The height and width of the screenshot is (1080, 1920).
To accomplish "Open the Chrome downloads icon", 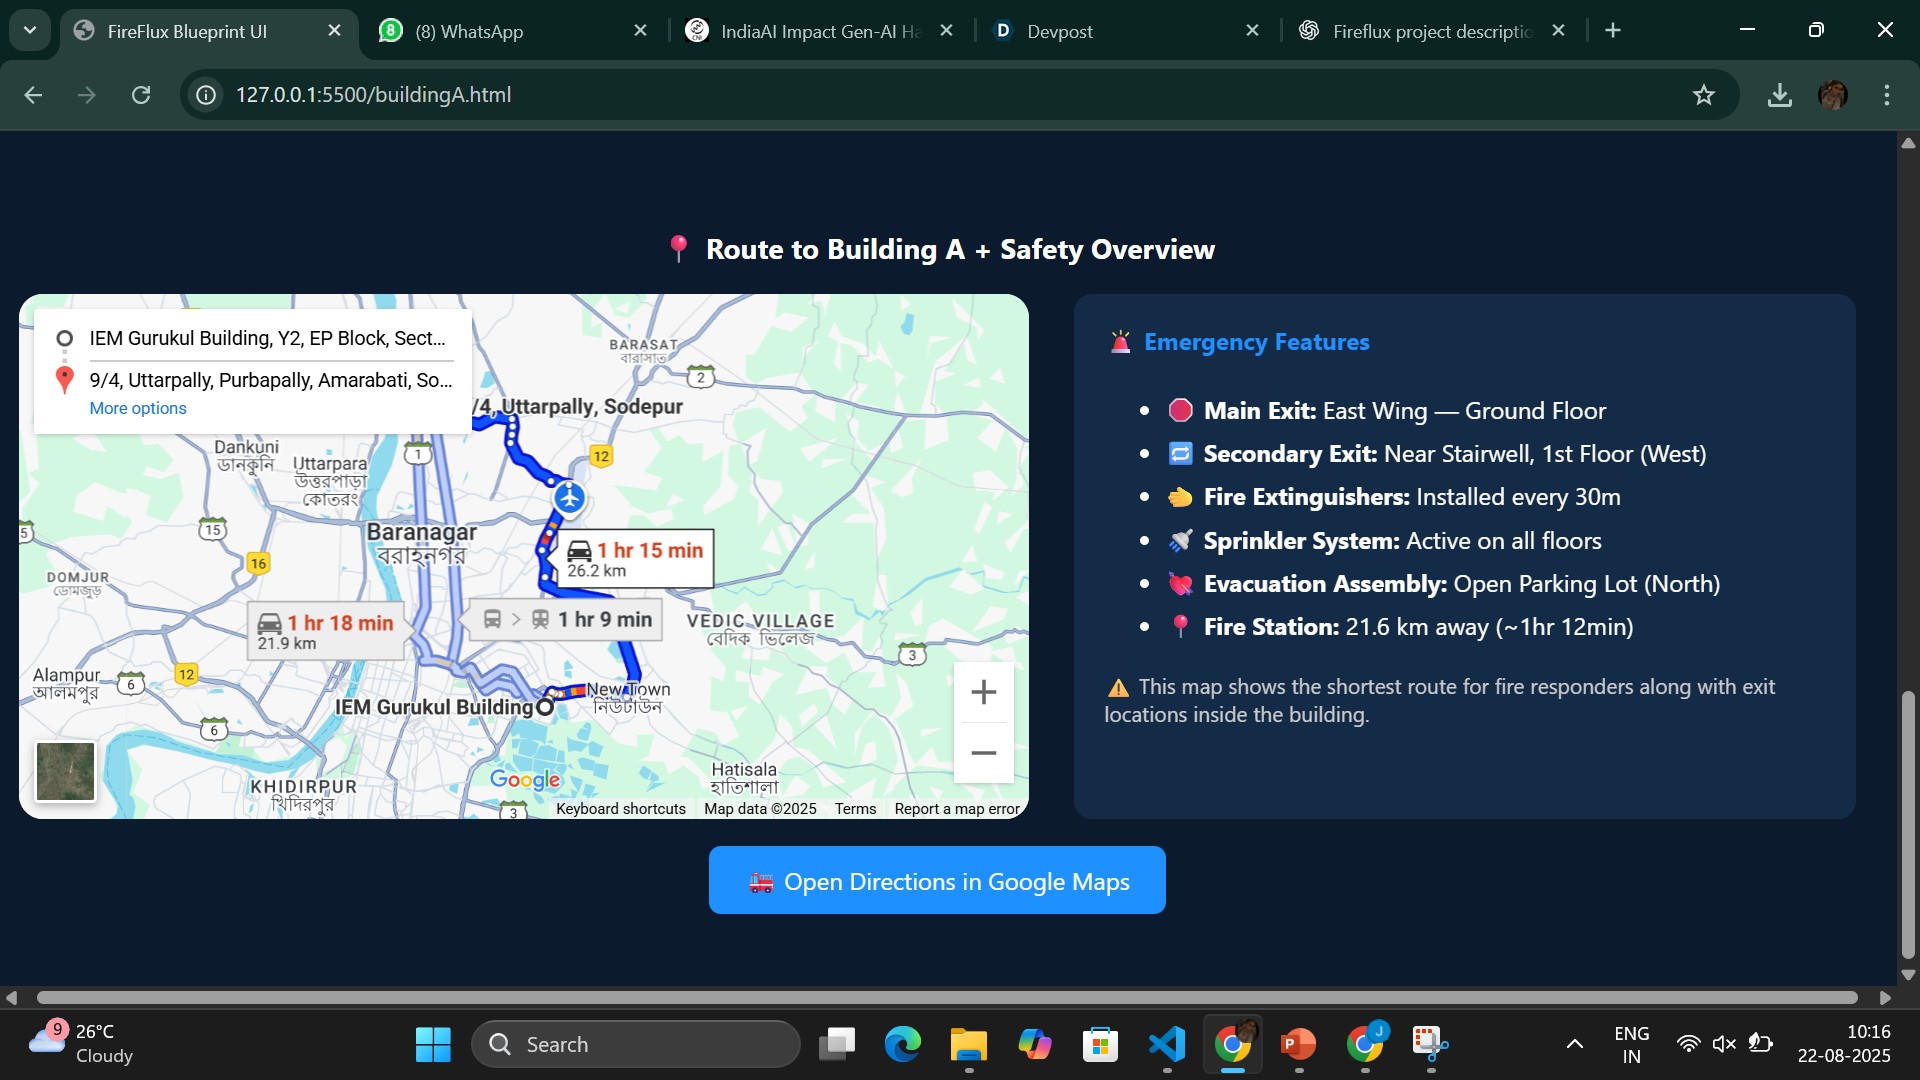I will pos(1779,95).
